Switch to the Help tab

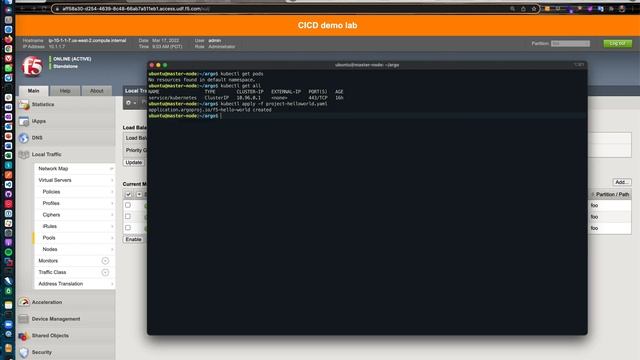pyautogui.click(x=65, y=91)
